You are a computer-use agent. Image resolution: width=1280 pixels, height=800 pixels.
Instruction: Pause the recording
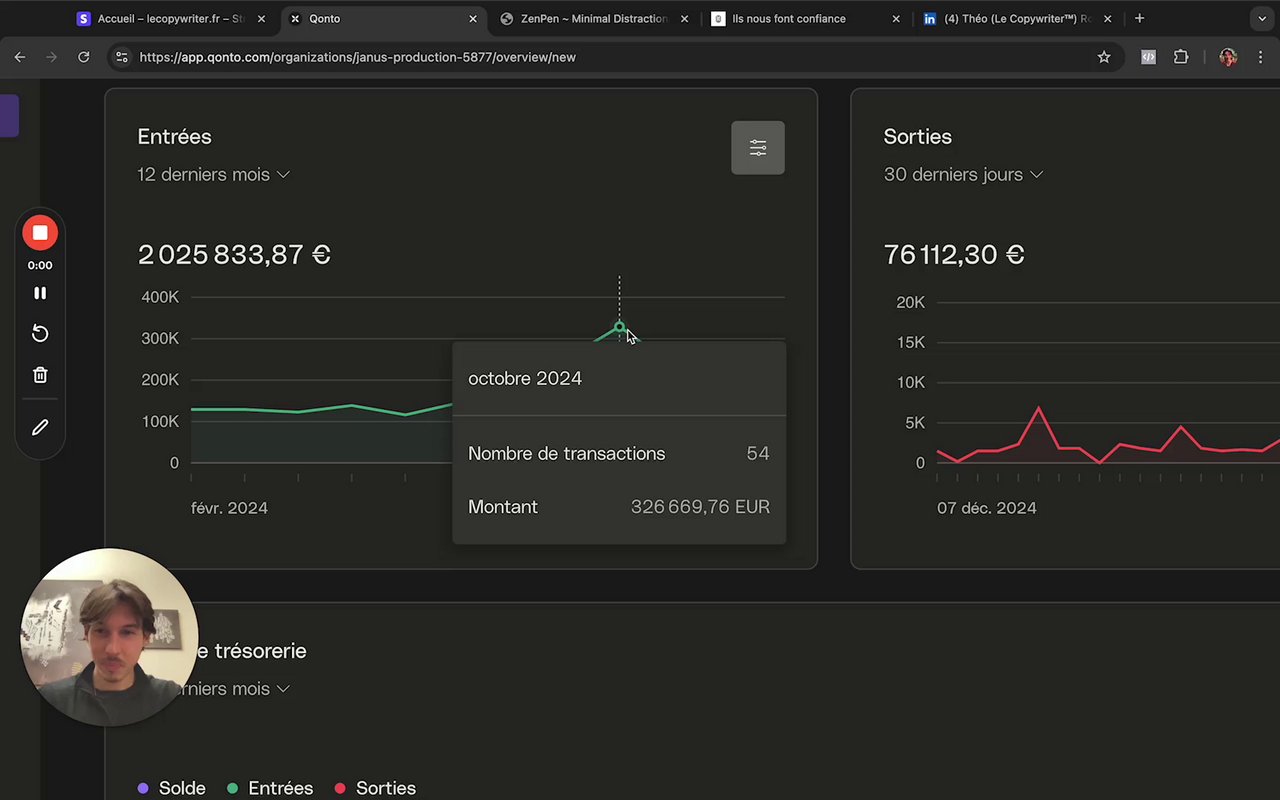tap(40, 293)
